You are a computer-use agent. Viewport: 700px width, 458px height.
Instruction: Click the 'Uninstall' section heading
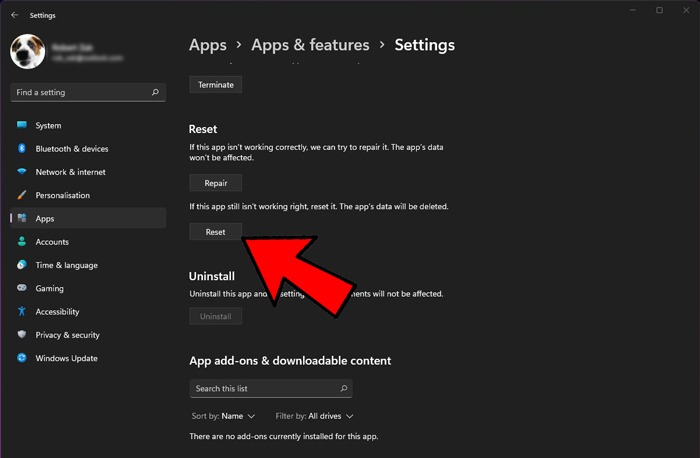[x=212, y=276]
